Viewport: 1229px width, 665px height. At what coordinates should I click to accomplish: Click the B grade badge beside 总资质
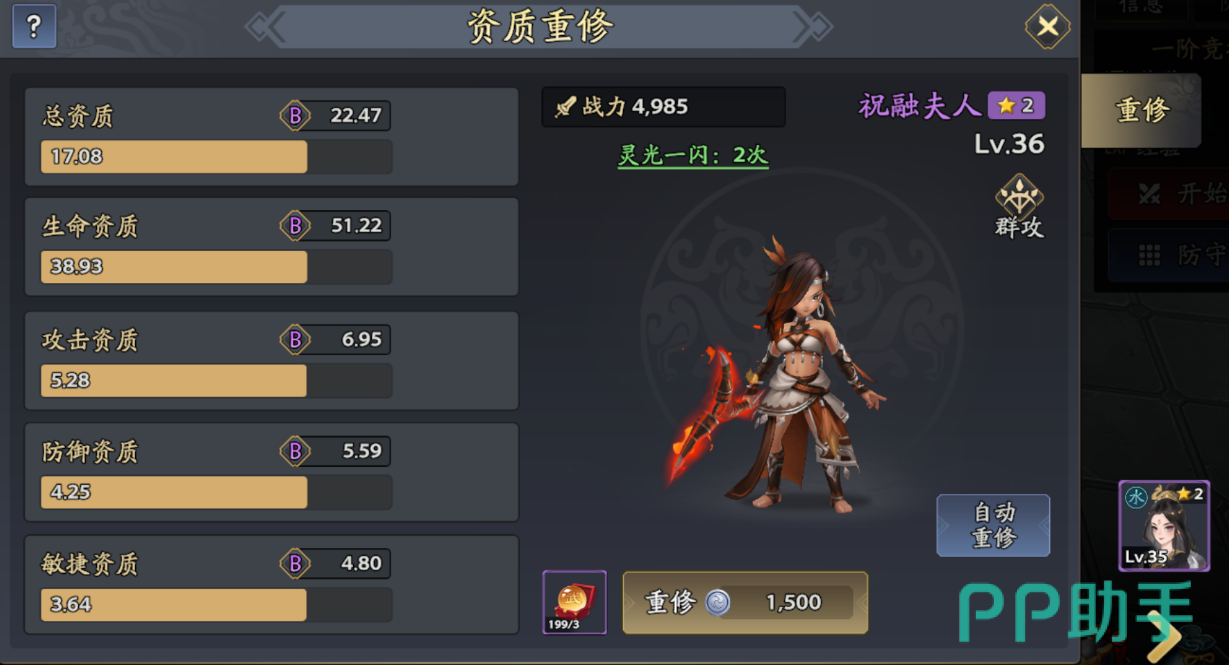click(294, 116)
